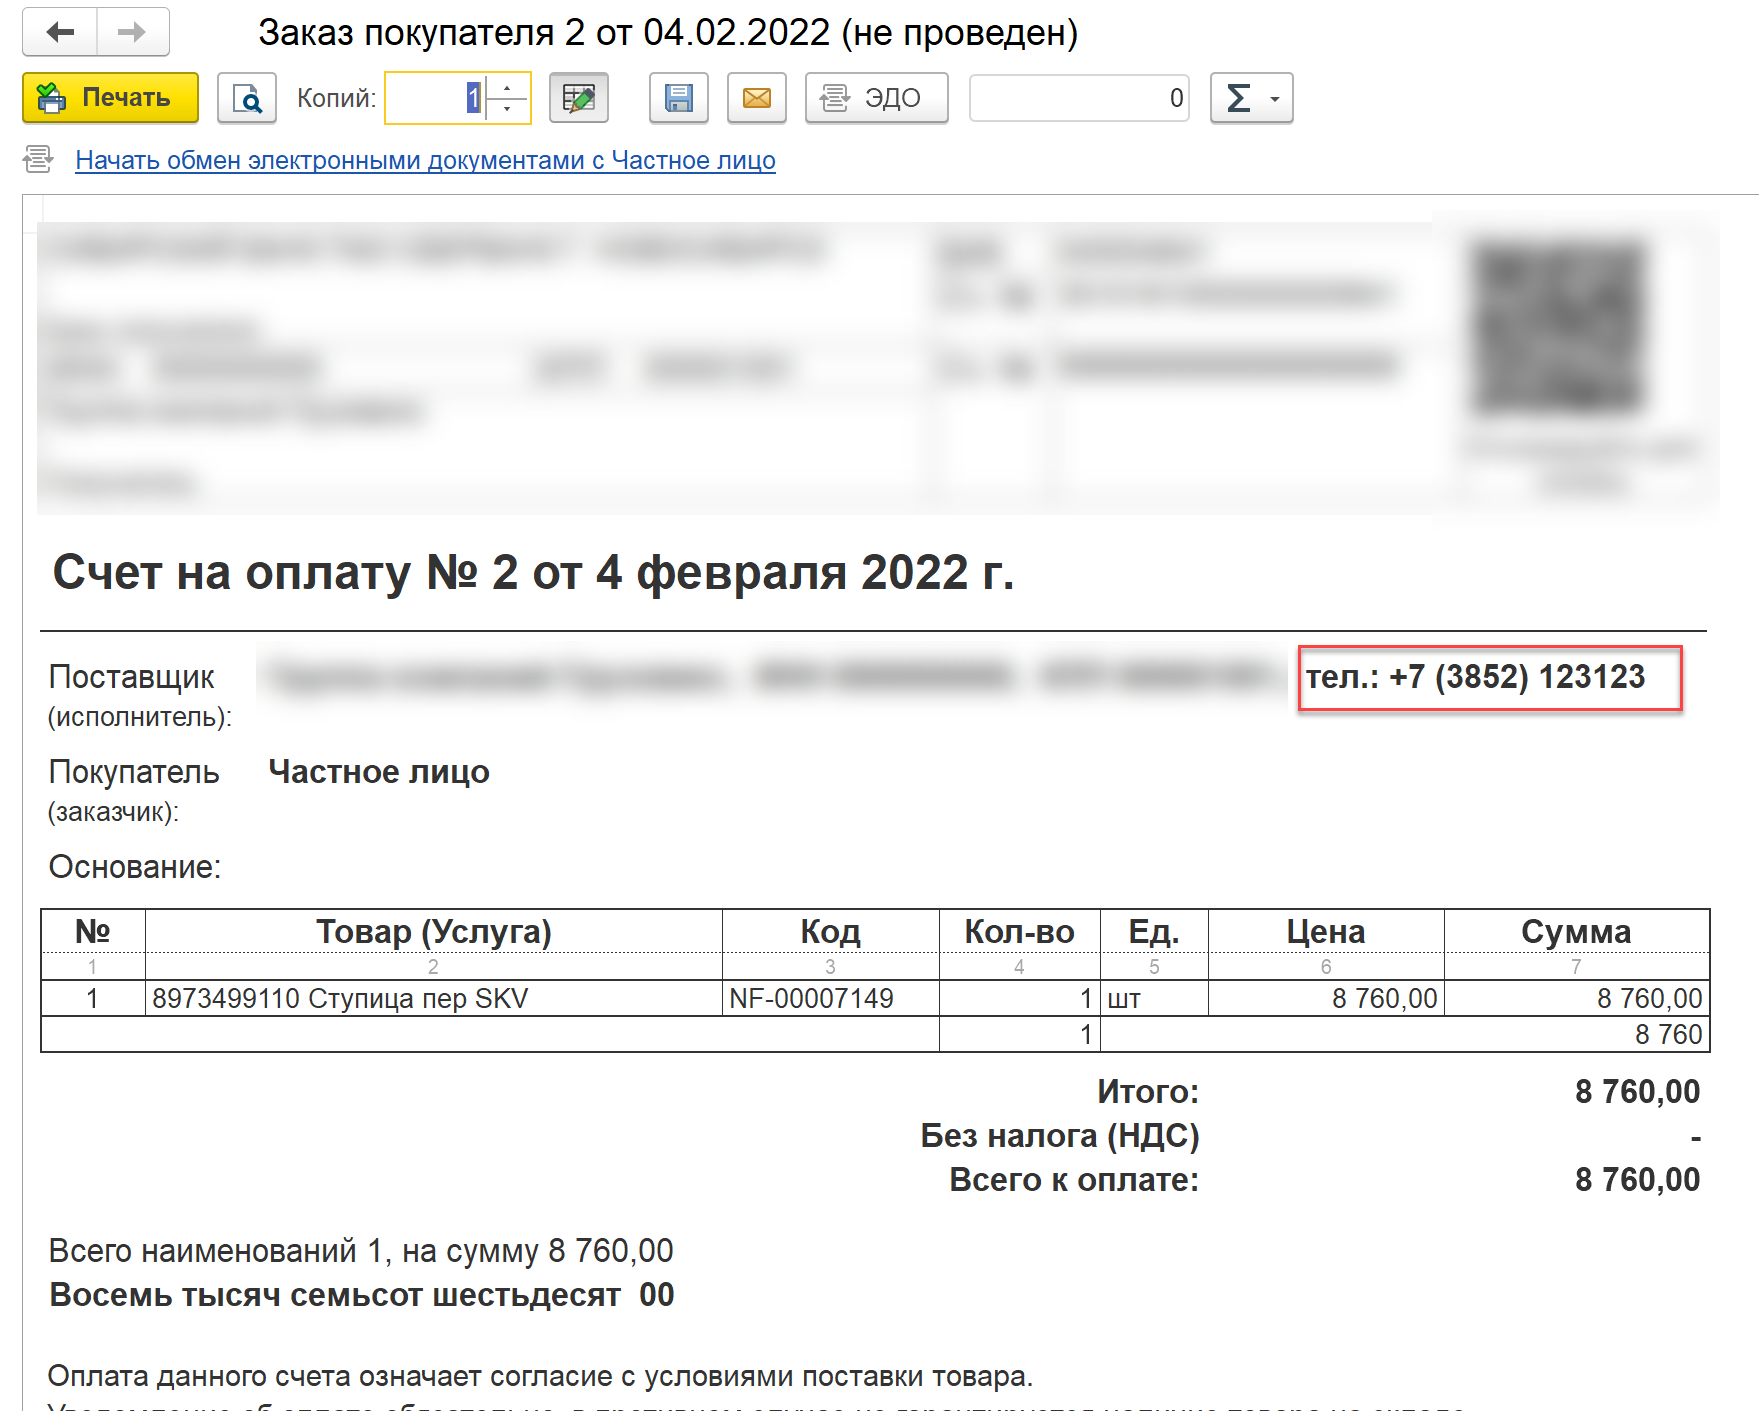Screen dimensions: 1759x1411
Task: Open print preview magnifier icon
Action: [246, 98]
